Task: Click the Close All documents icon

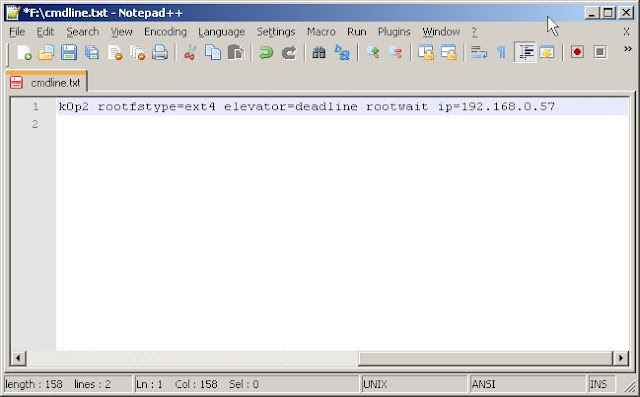Action: coord(138,53)
